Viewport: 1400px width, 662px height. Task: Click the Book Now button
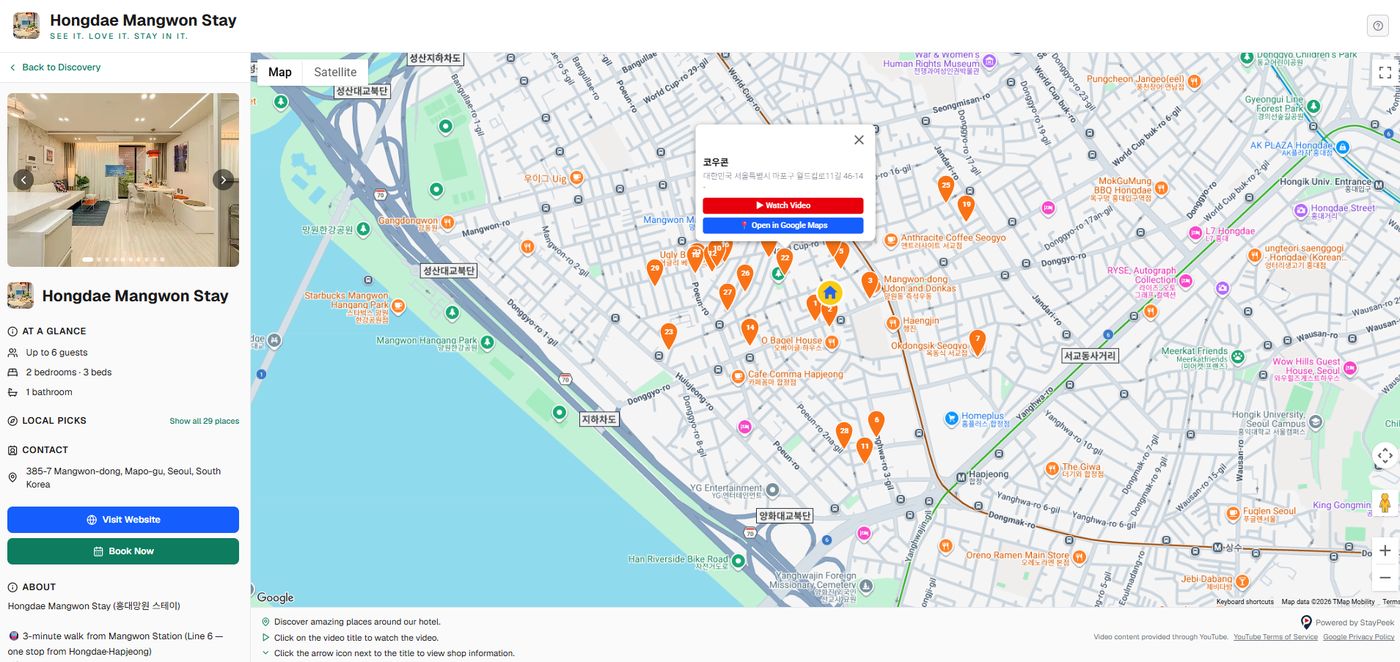tap(123, 551)
